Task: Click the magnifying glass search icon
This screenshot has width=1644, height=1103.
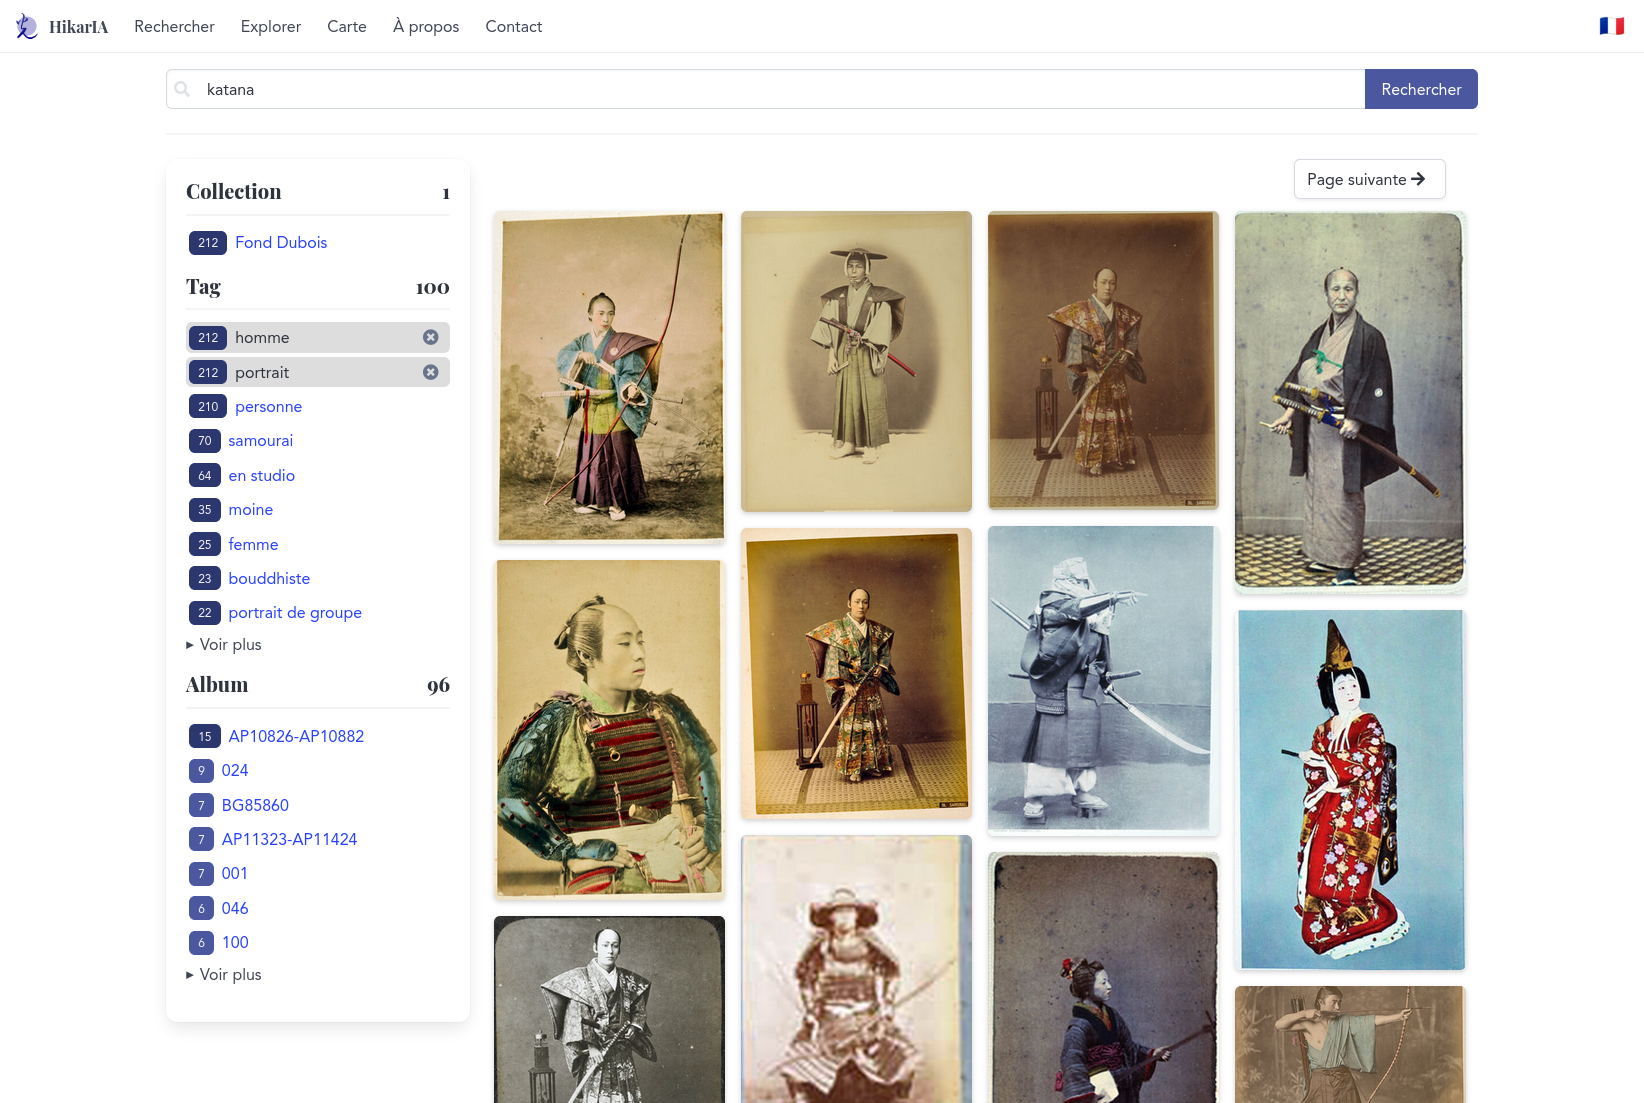Action: [182, 89]
